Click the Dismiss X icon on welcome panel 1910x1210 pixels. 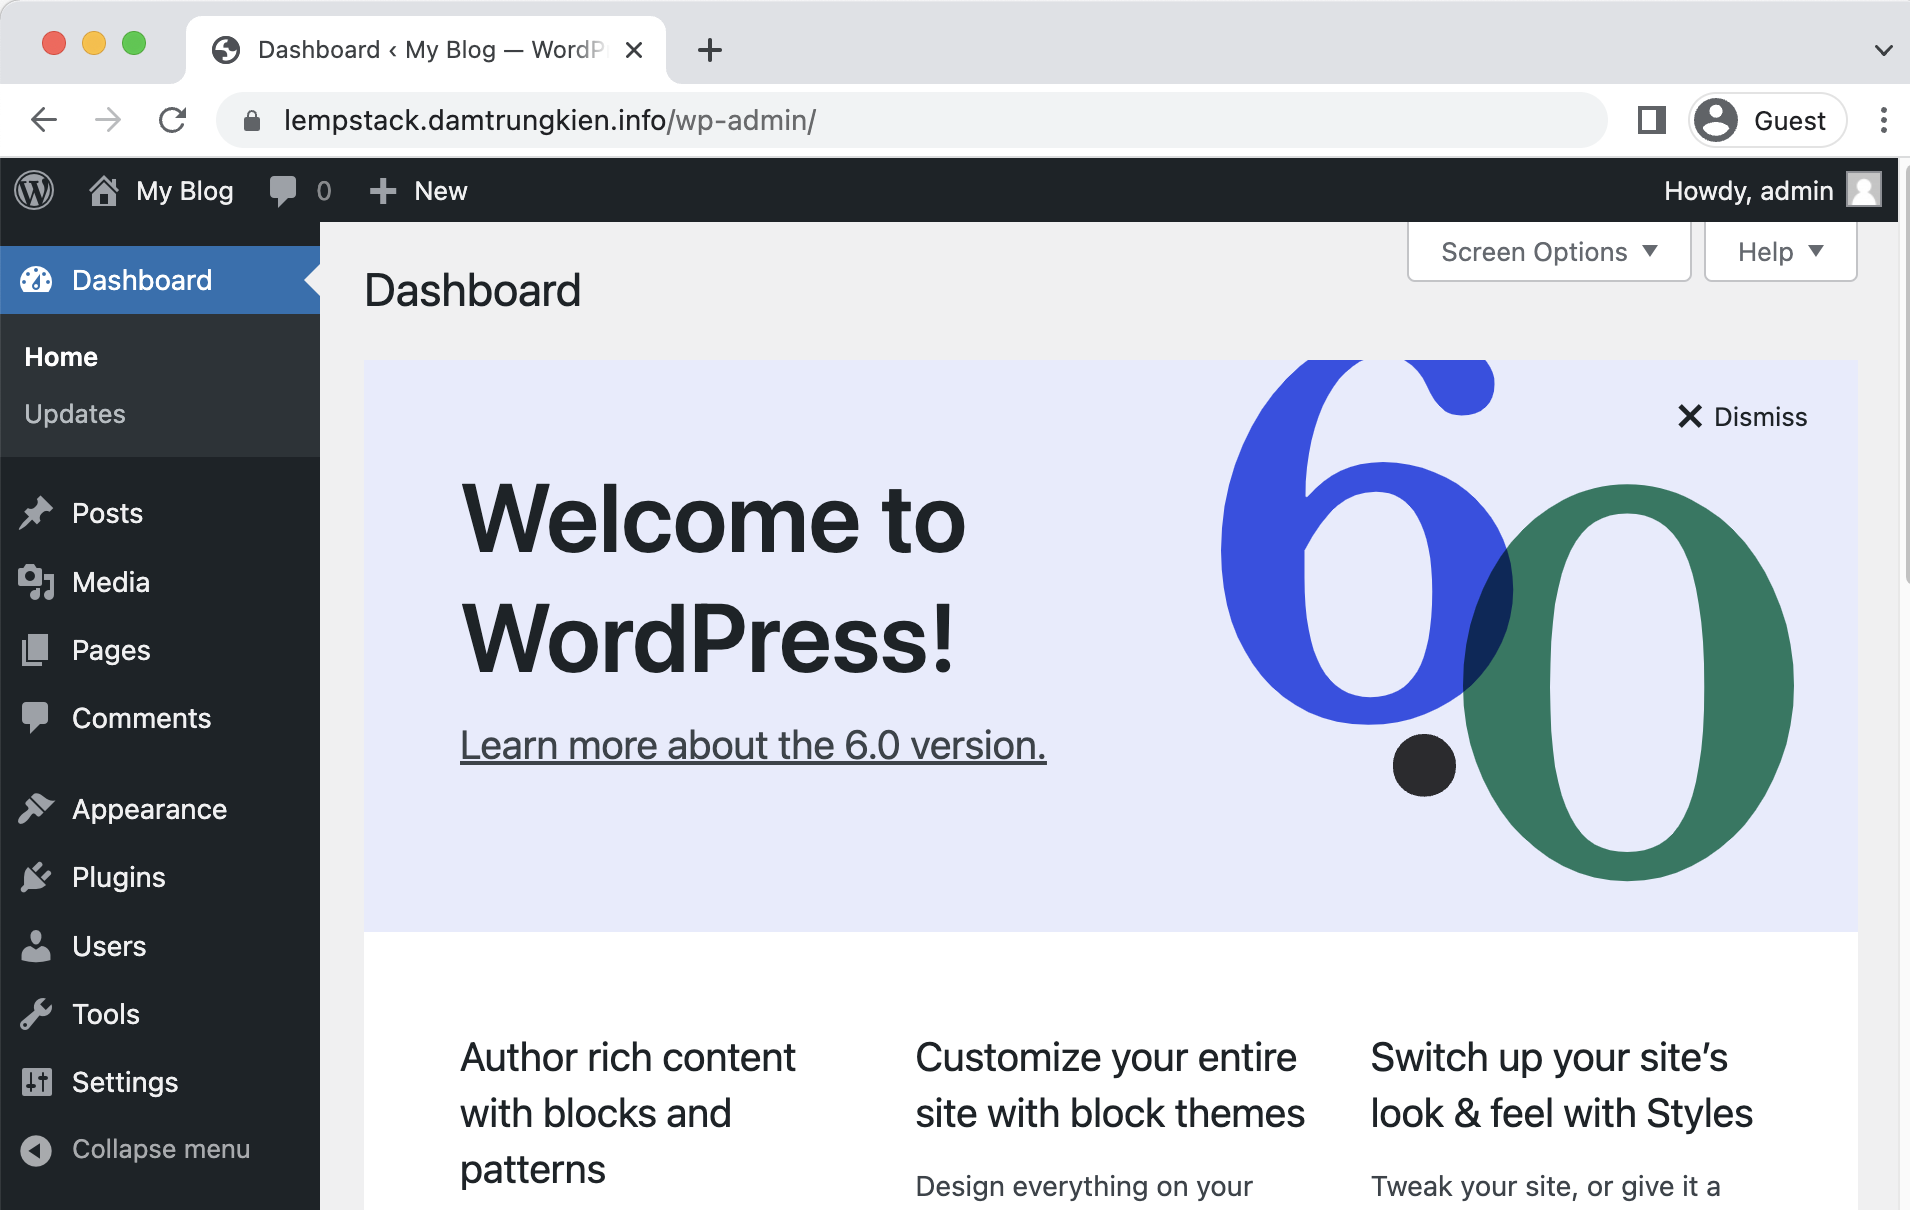point(1690,416)
